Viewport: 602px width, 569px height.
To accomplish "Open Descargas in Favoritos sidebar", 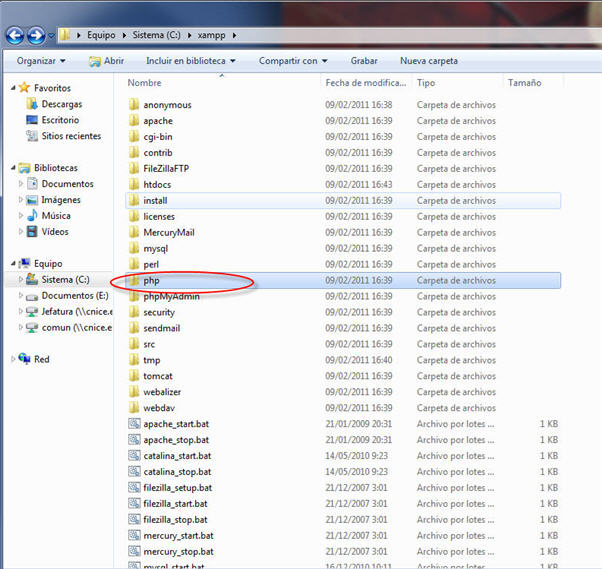I will (61, 104).
